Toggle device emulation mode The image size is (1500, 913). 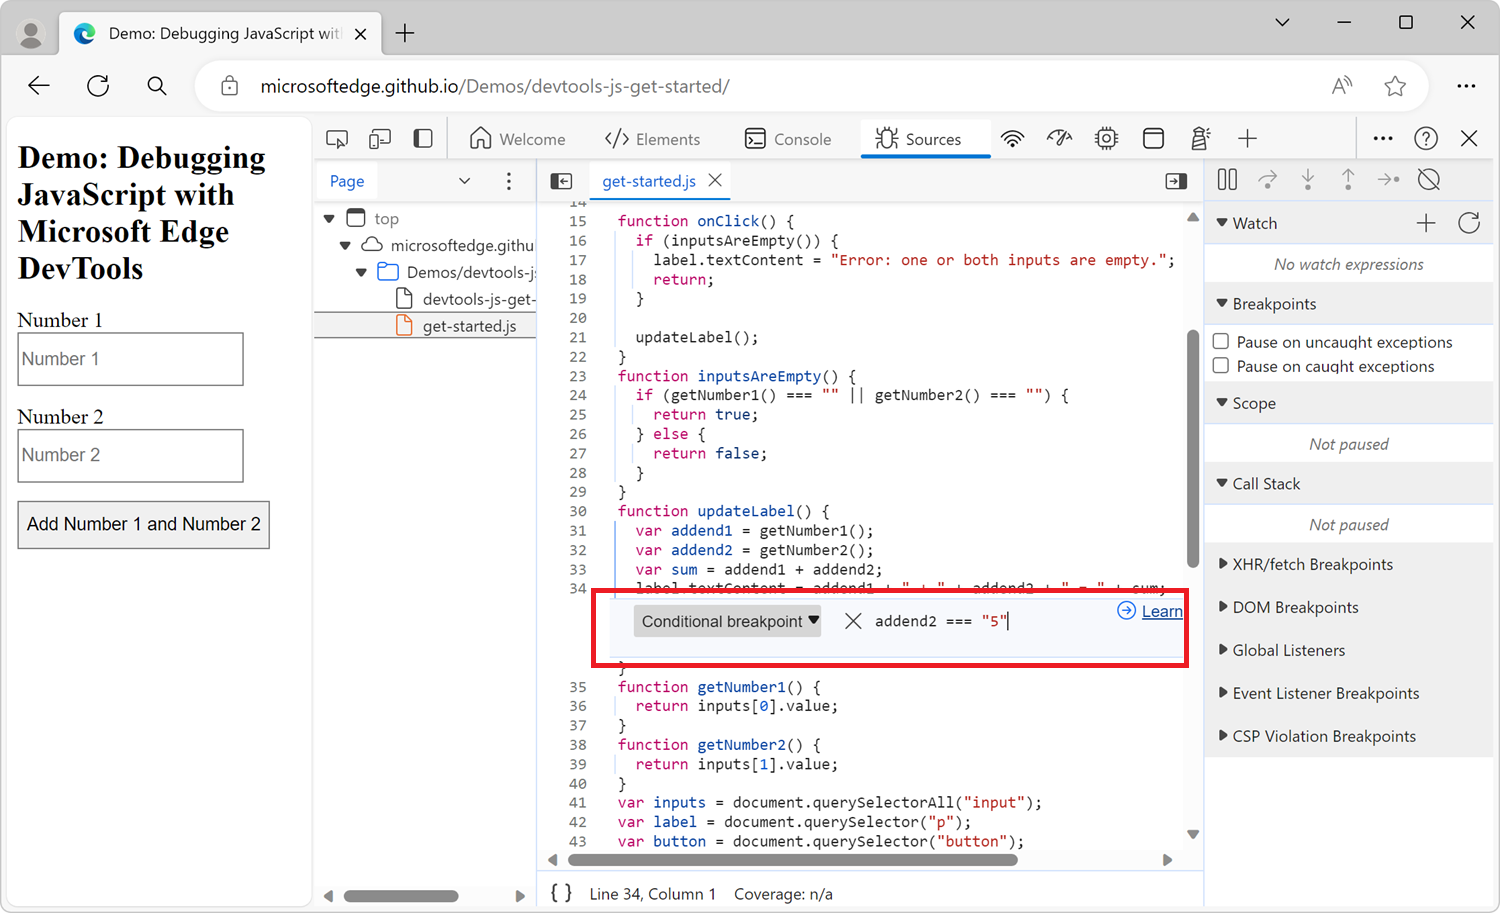(x=378, y=138)
